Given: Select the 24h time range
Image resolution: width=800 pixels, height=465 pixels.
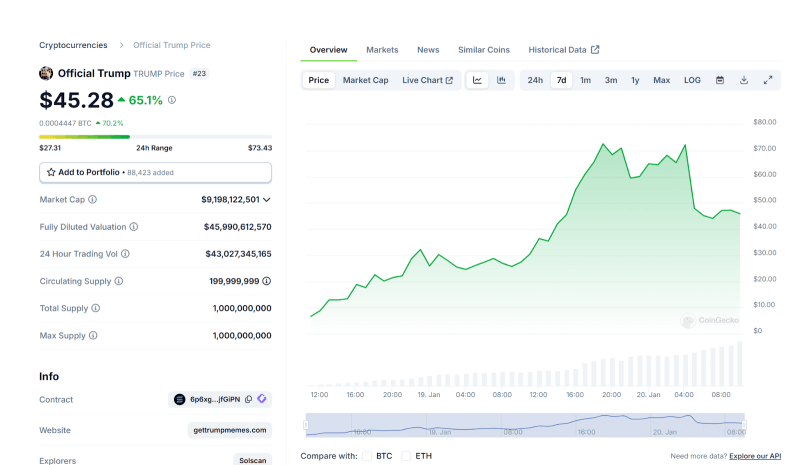Looking at the screenshot, I should 535,80.
